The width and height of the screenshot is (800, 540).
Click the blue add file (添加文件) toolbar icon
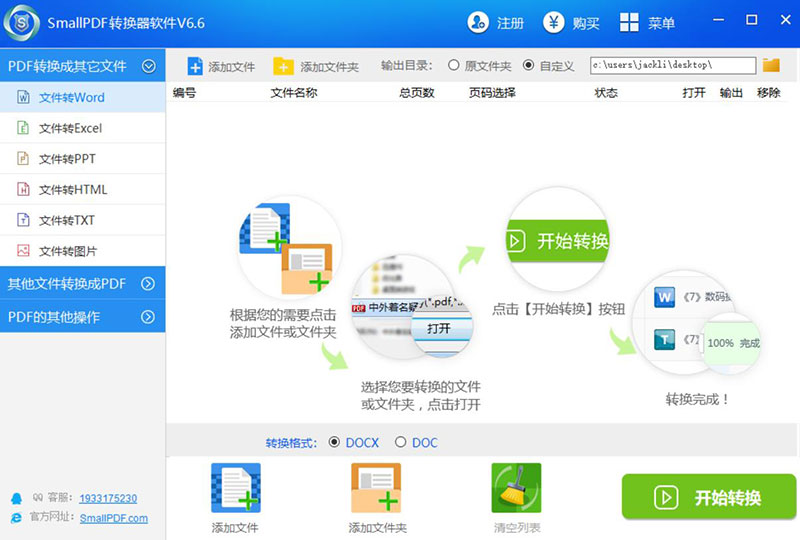195,66
